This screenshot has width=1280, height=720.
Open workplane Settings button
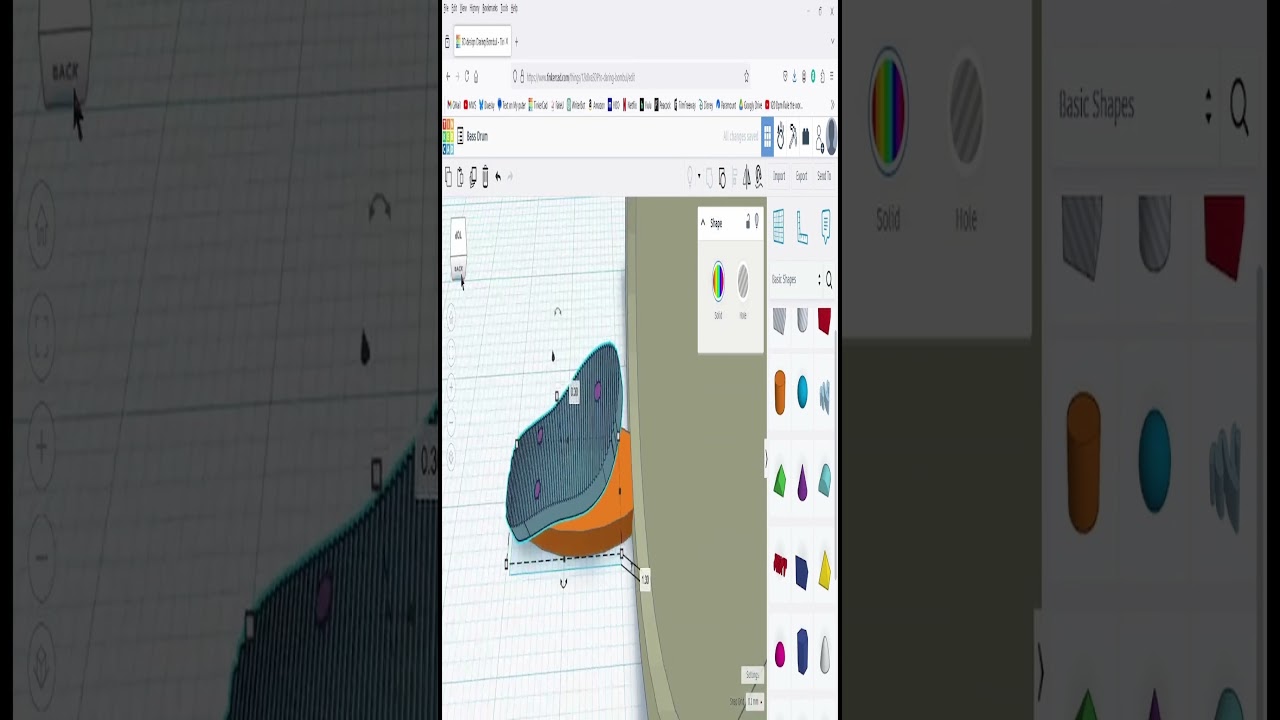(x=752, y=675)
